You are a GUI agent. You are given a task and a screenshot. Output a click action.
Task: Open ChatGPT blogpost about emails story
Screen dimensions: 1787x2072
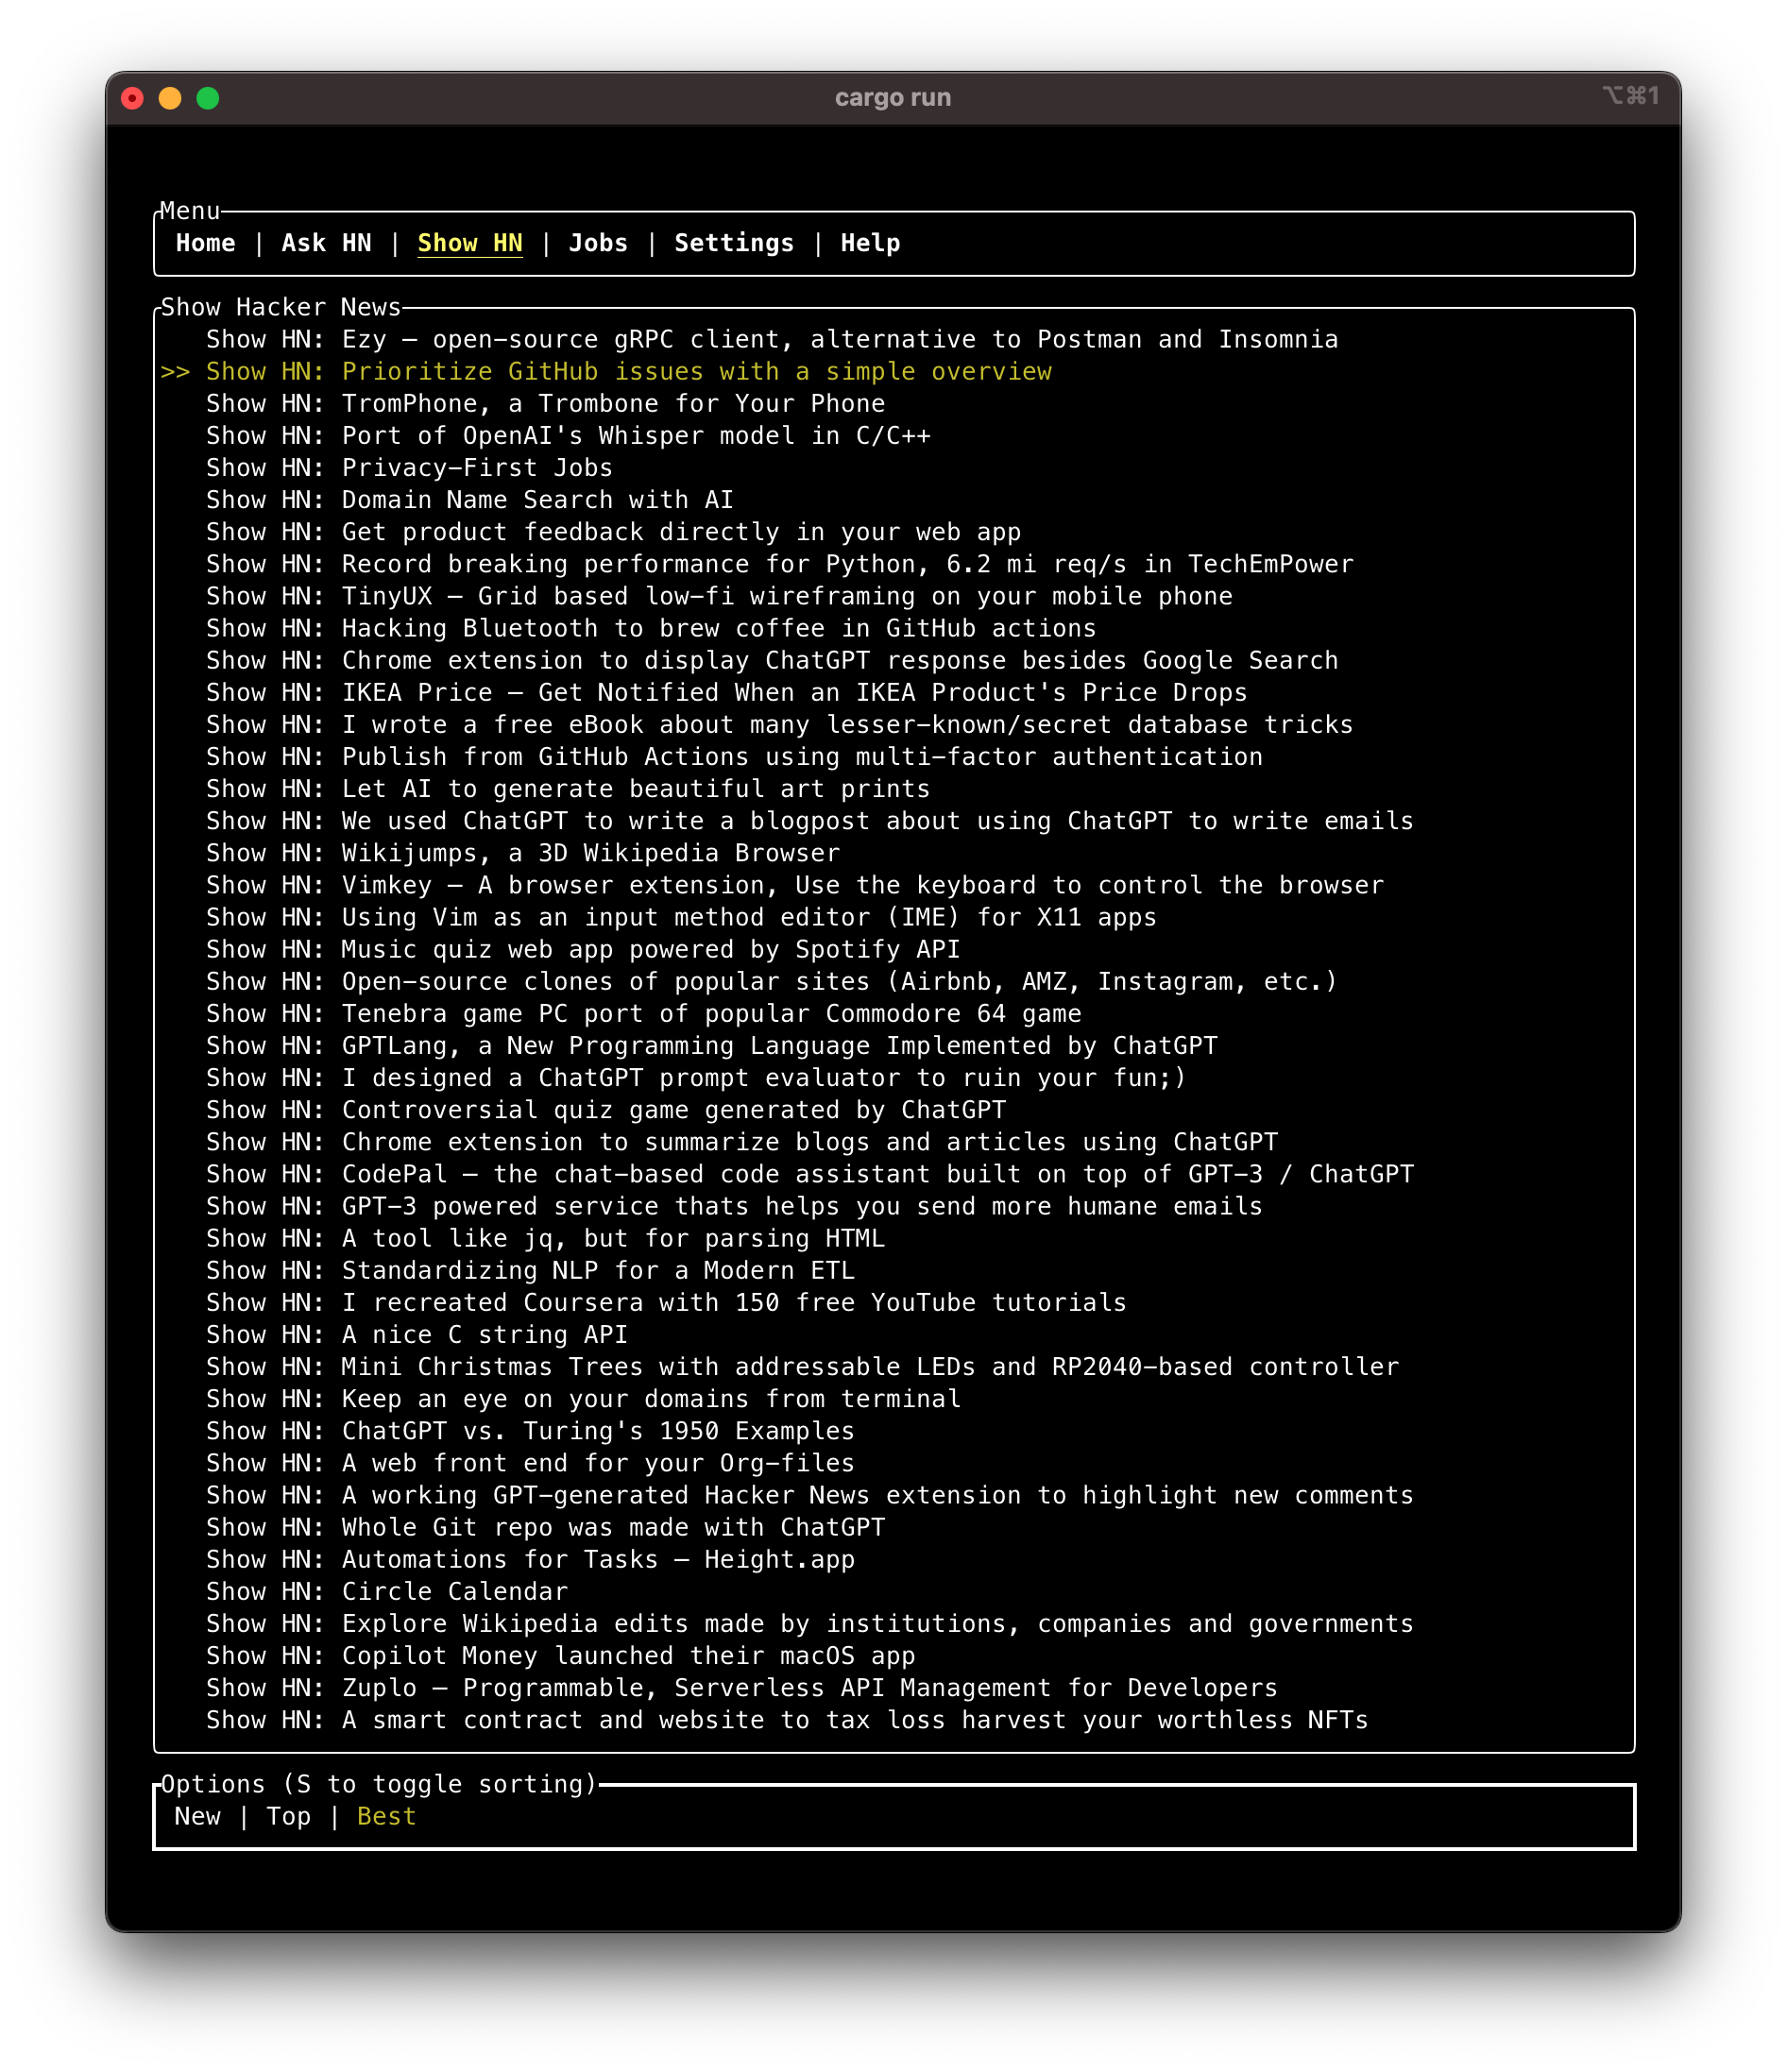point(810,821)
